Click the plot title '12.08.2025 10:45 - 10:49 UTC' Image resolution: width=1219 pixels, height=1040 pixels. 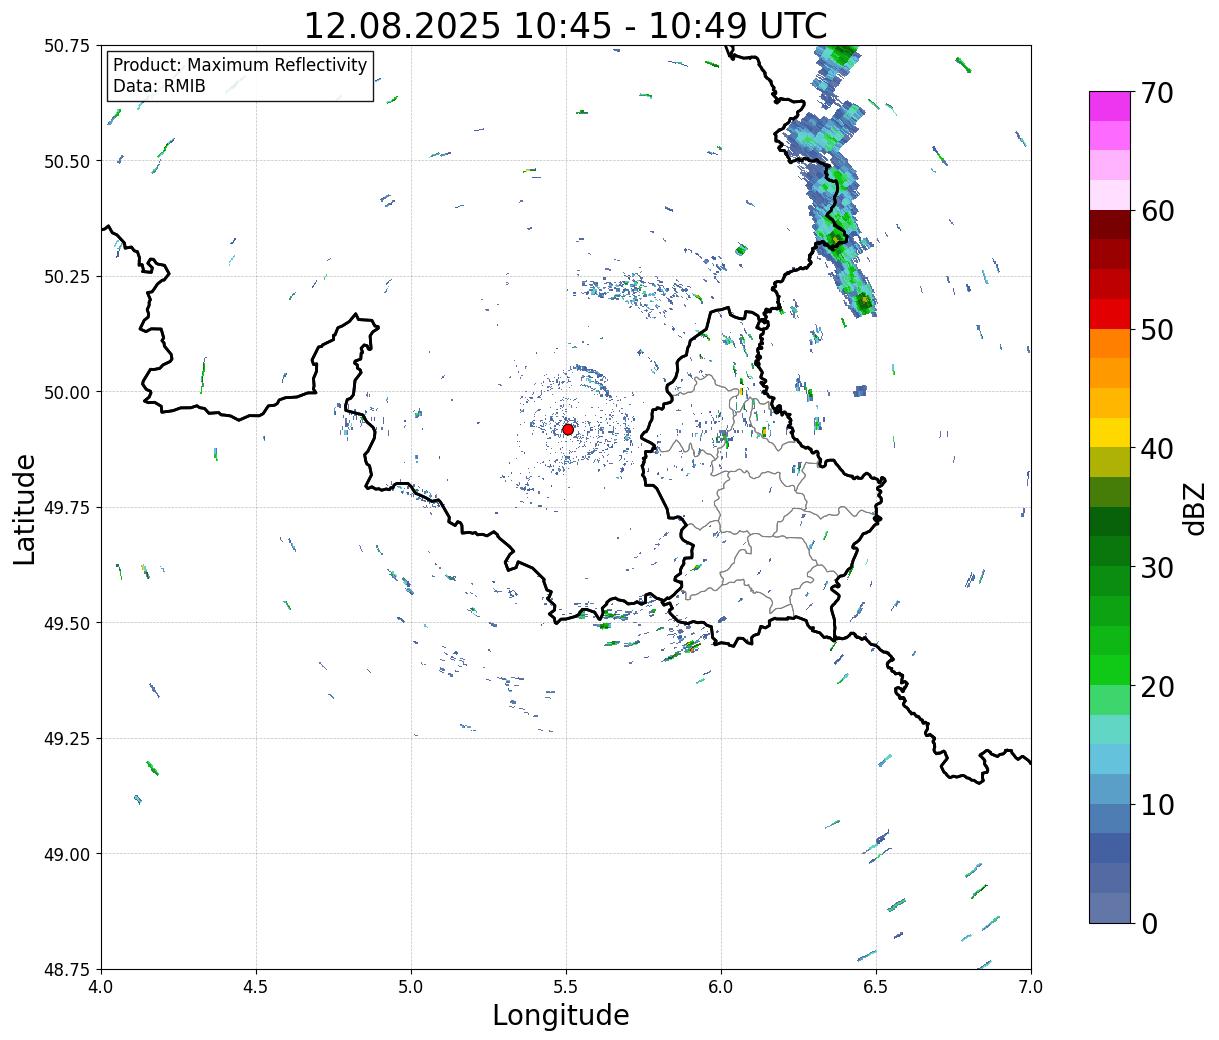(566, 25)
